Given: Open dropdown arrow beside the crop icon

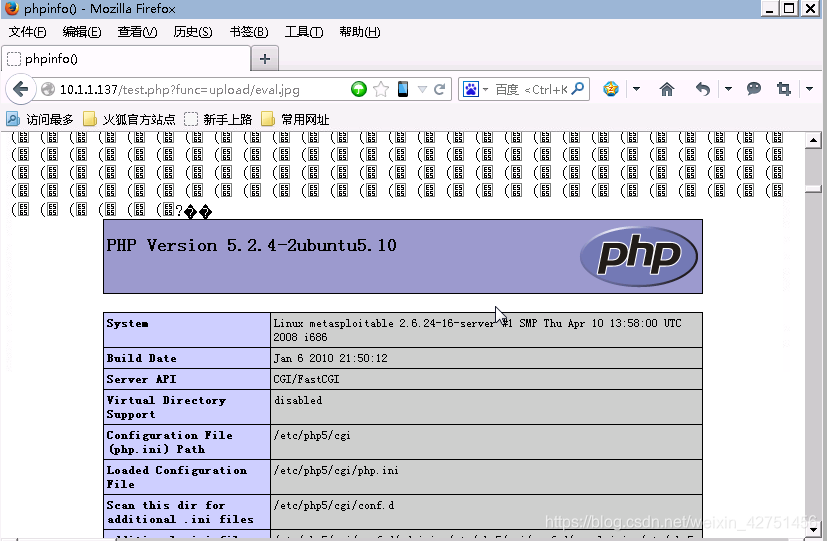Looking at the screenshot, I should pyautogui.click(x=809, y=89).
